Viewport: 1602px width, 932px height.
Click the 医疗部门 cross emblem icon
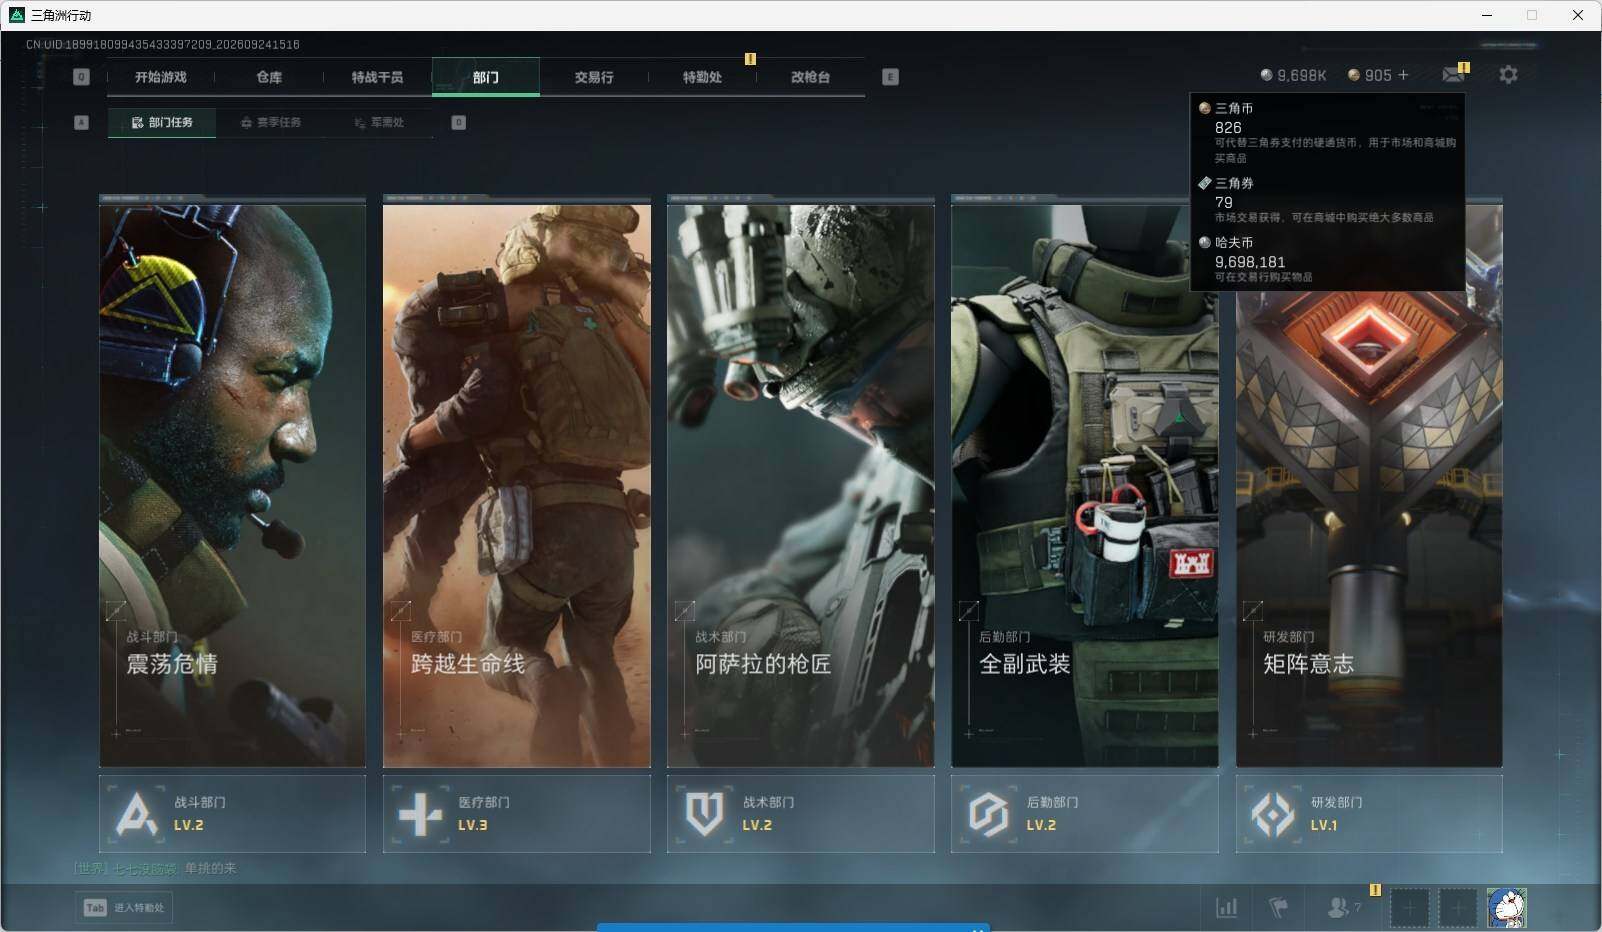pyautogui.click(x=421, y=814)
